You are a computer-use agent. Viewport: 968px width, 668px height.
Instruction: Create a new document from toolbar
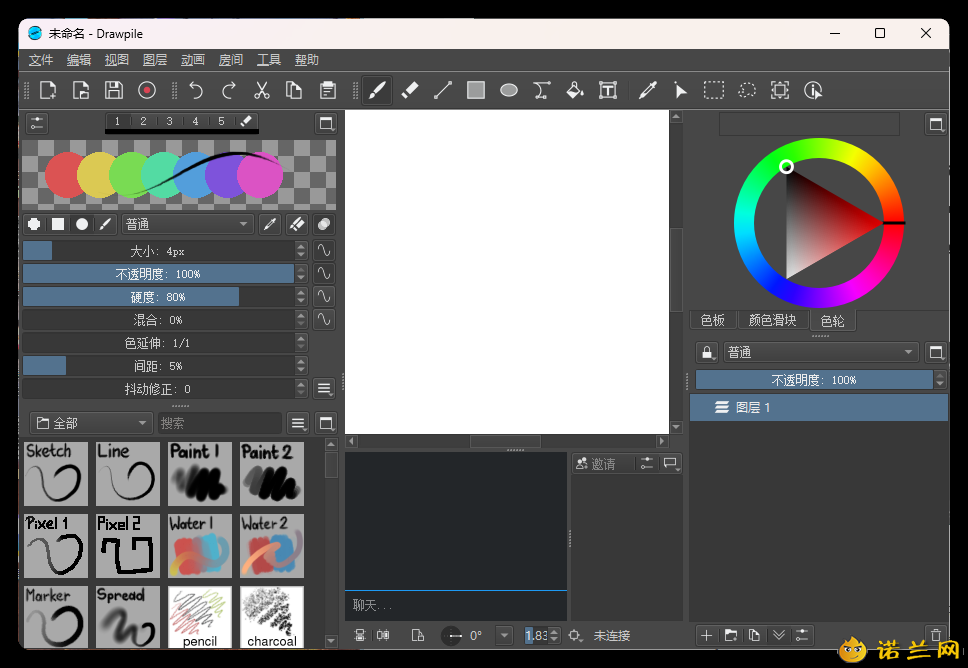[48, 90]
